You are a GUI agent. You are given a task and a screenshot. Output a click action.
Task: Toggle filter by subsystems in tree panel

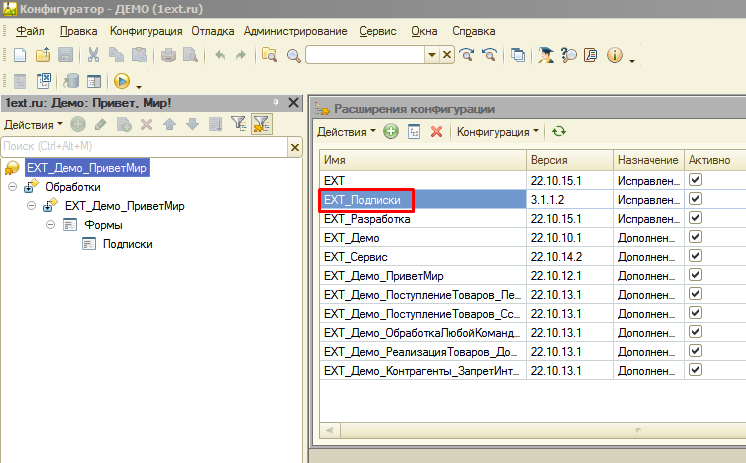point(238,124)
